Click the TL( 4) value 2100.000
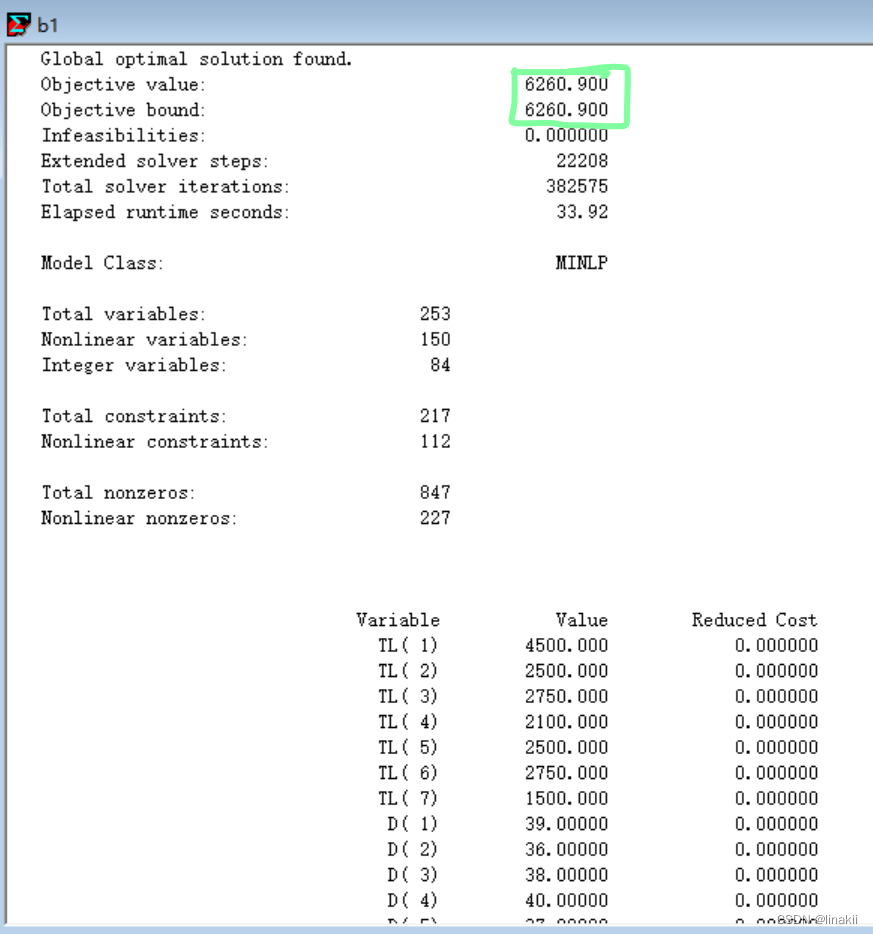 pos(566,722)
